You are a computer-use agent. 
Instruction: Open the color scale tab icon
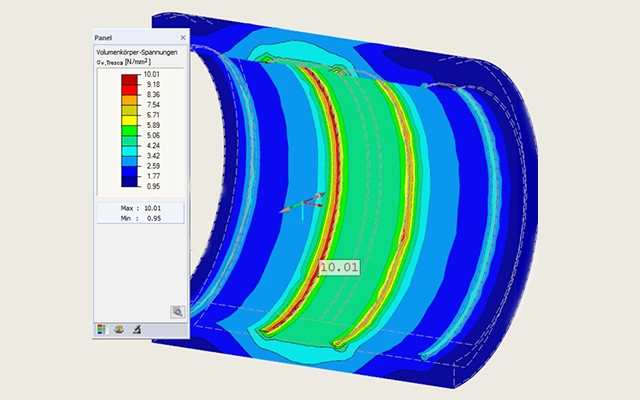pos(101,329)
